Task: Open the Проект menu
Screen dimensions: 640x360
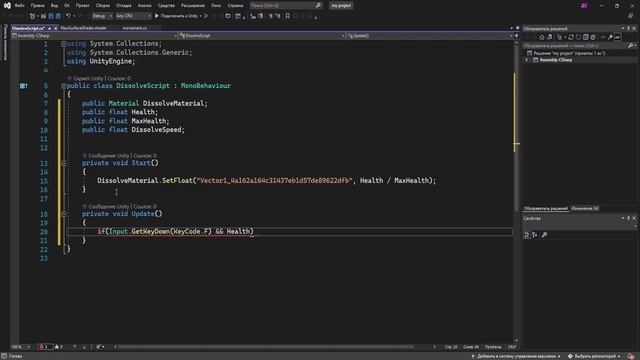Action: tap(82, 6)
